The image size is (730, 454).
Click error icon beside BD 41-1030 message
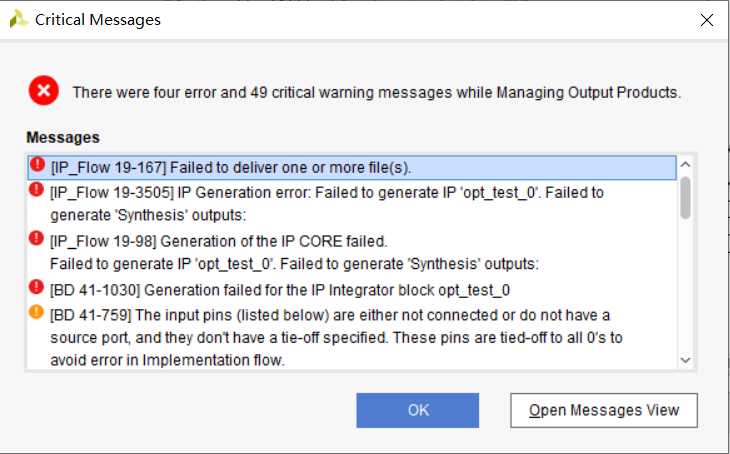[x=38, y=288]
